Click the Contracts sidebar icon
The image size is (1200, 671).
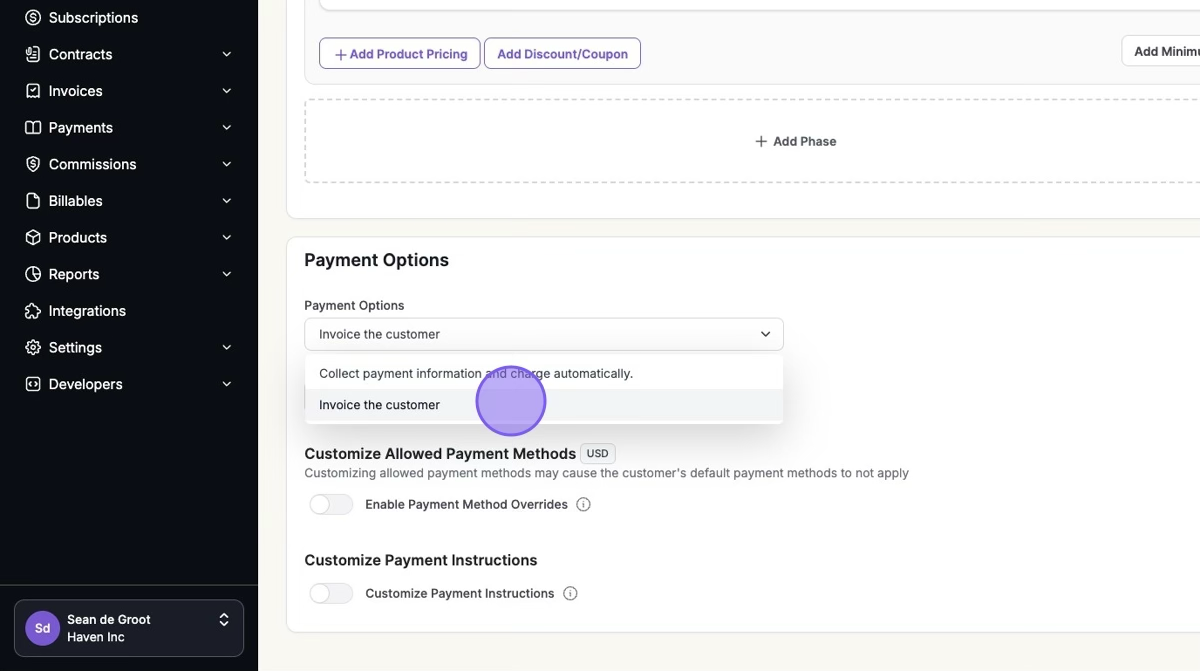[x=33, y=54]
